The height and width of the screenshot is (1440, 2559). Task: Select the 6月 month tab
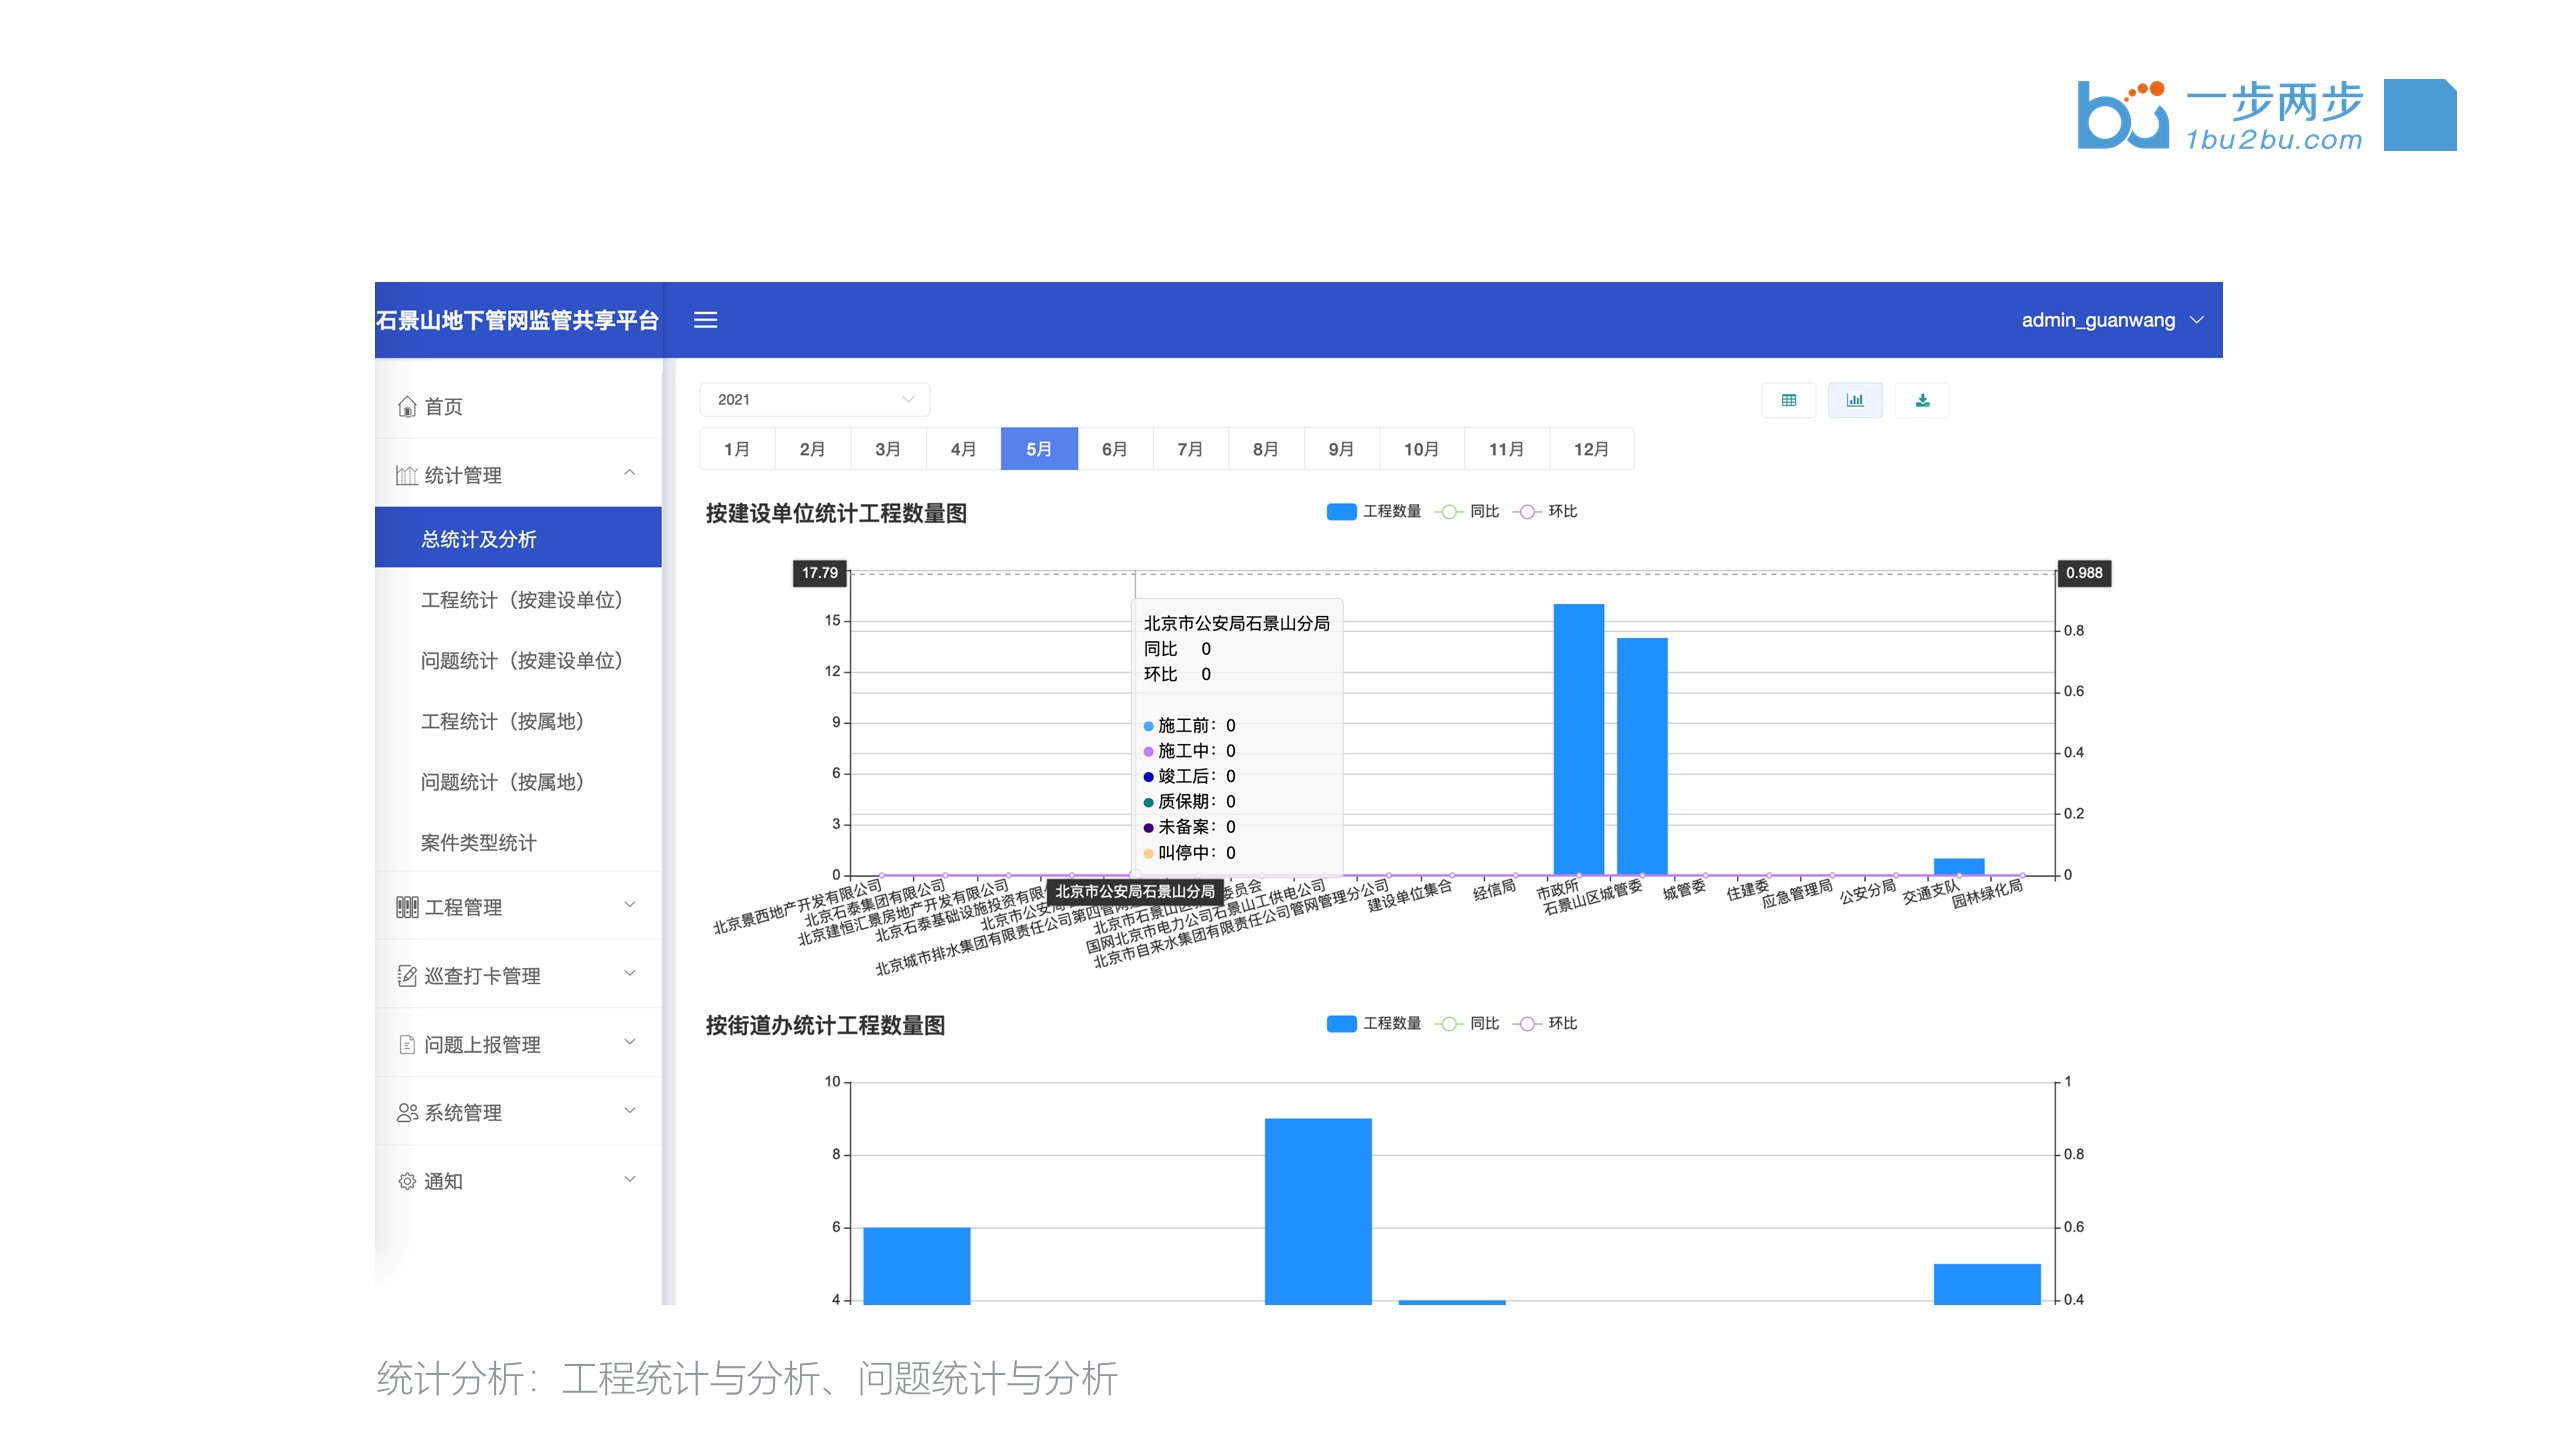pos(1114,449)
